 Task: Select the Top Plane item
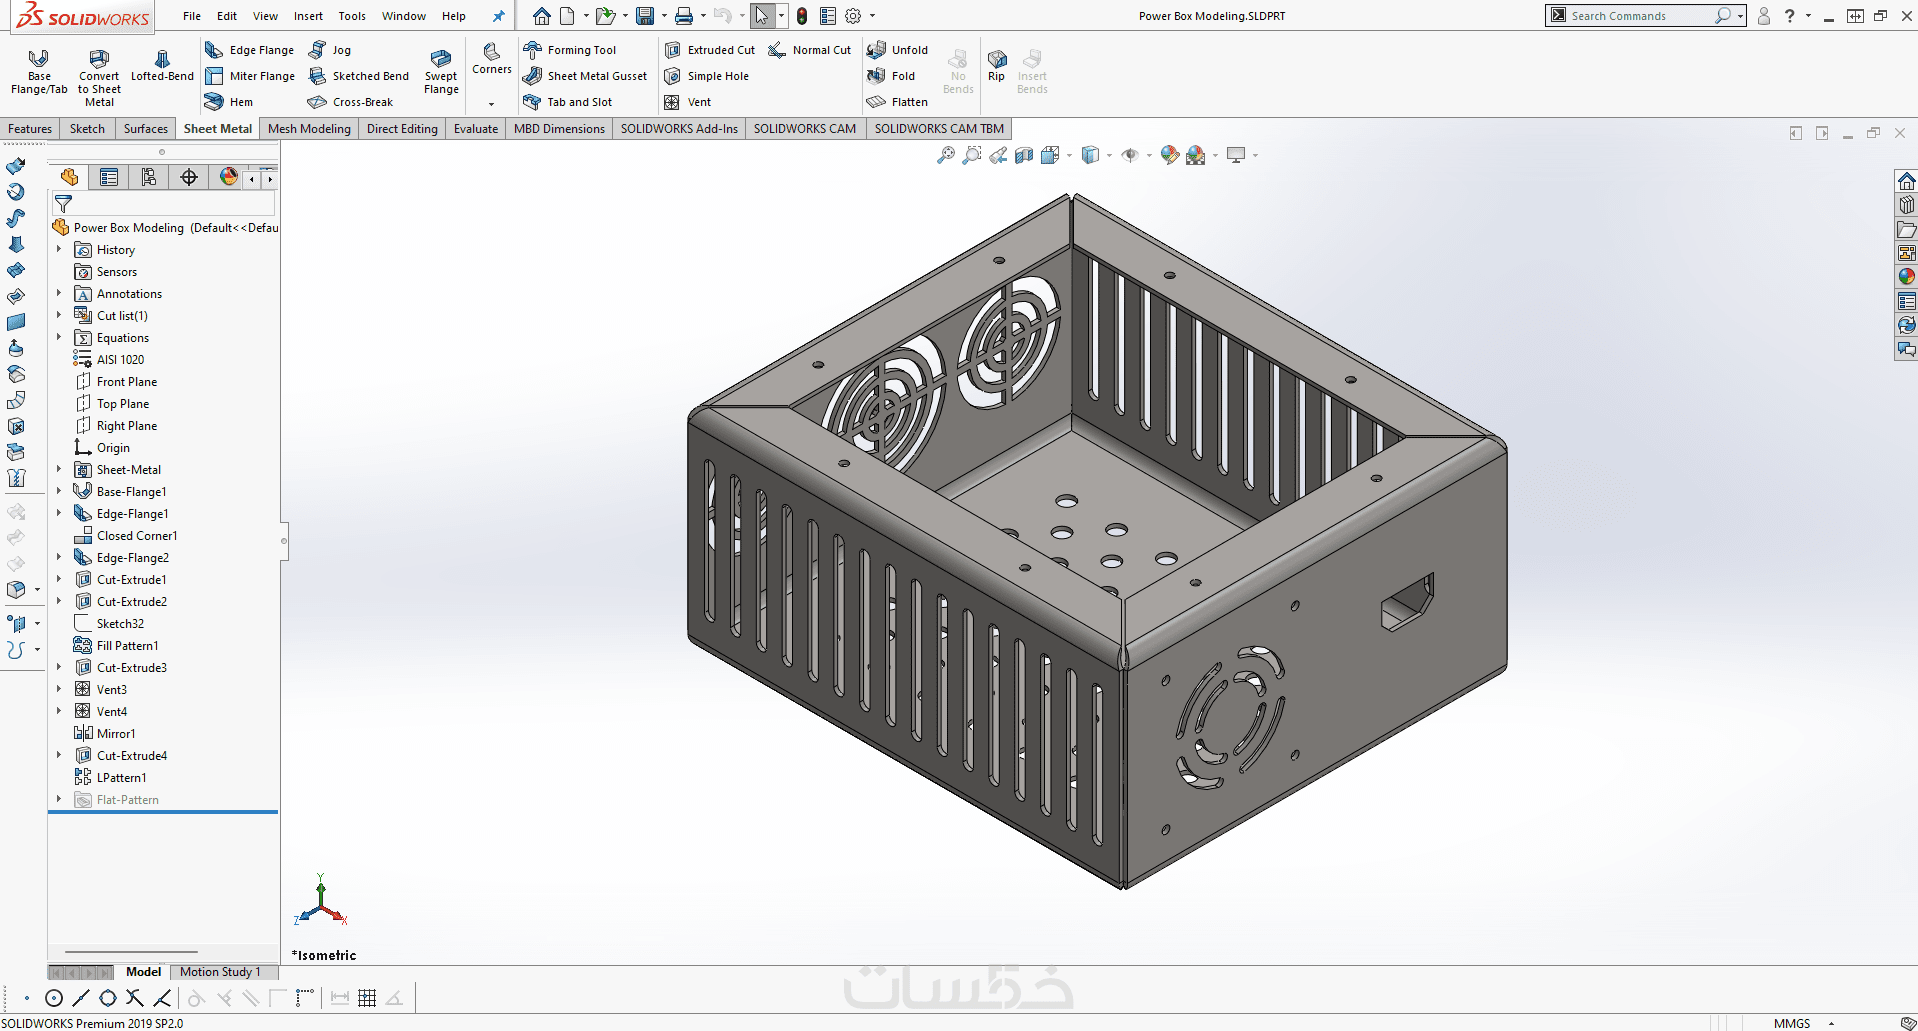[112, 404]
